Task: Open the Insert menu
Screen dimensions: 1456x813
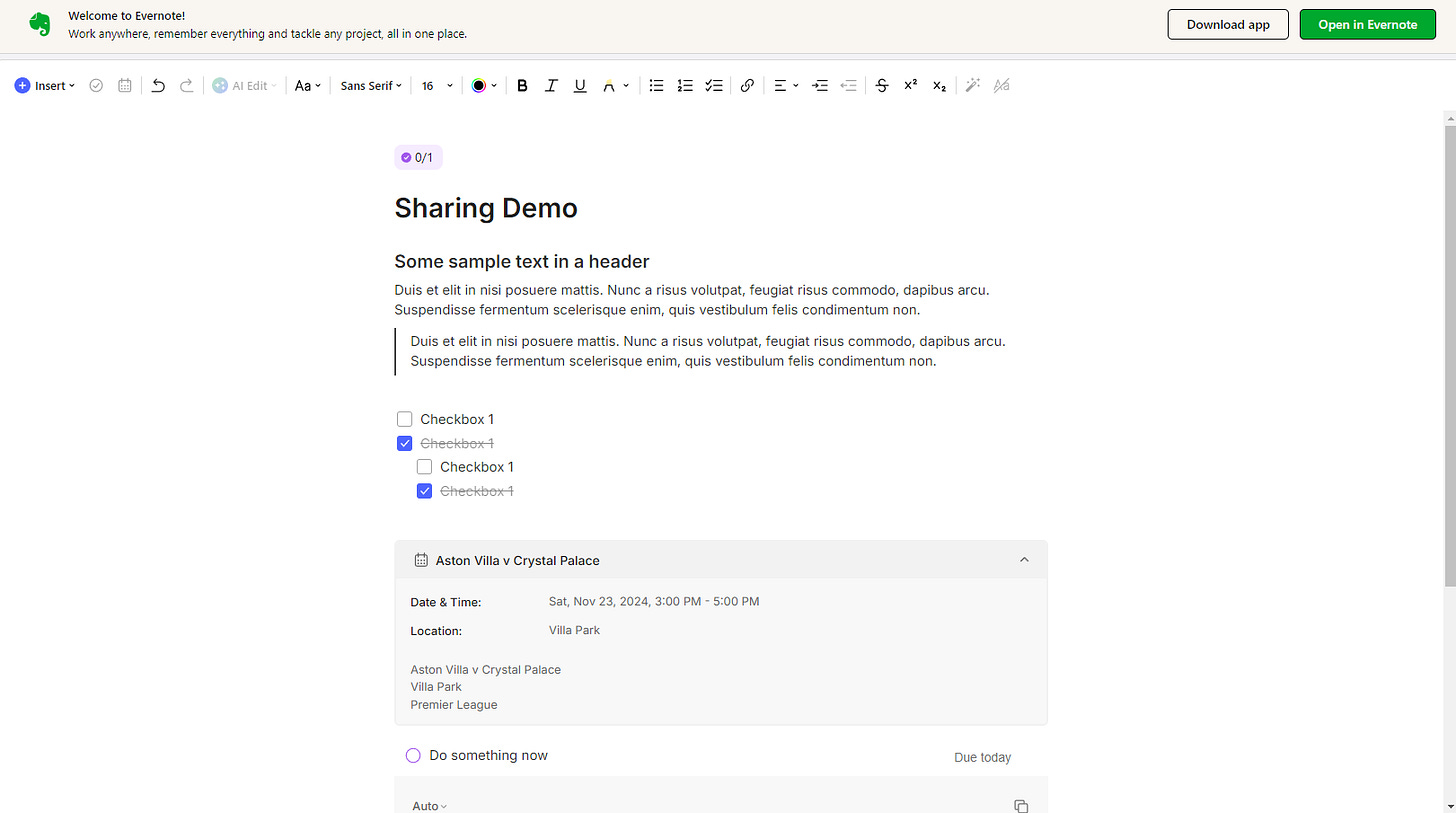Action: [x=45, y=86]
